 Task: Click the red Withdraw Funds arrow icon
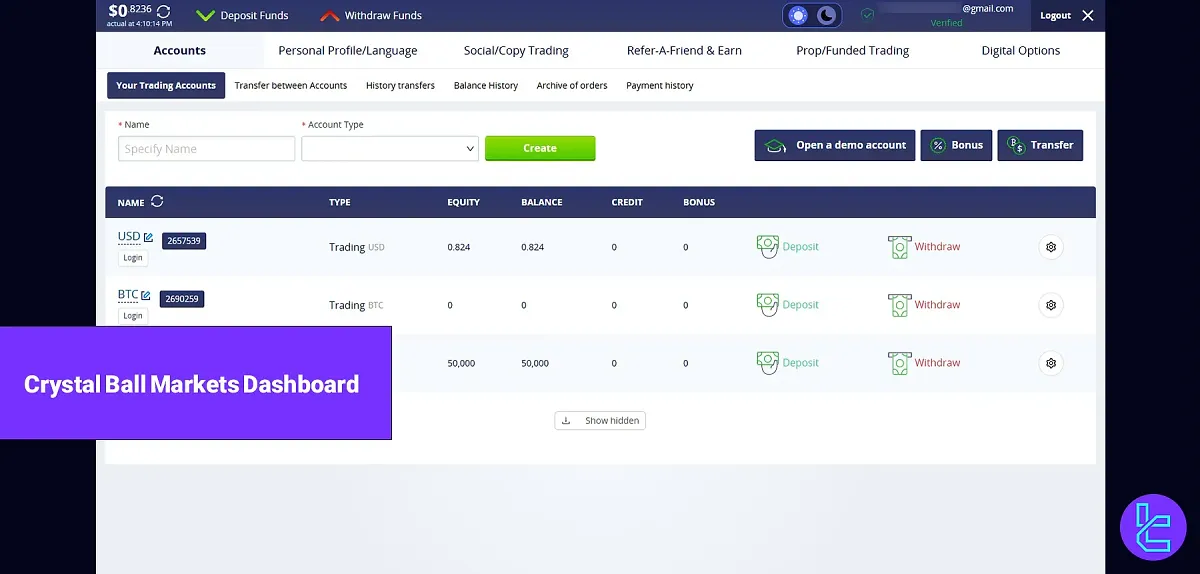pos(329,16)
